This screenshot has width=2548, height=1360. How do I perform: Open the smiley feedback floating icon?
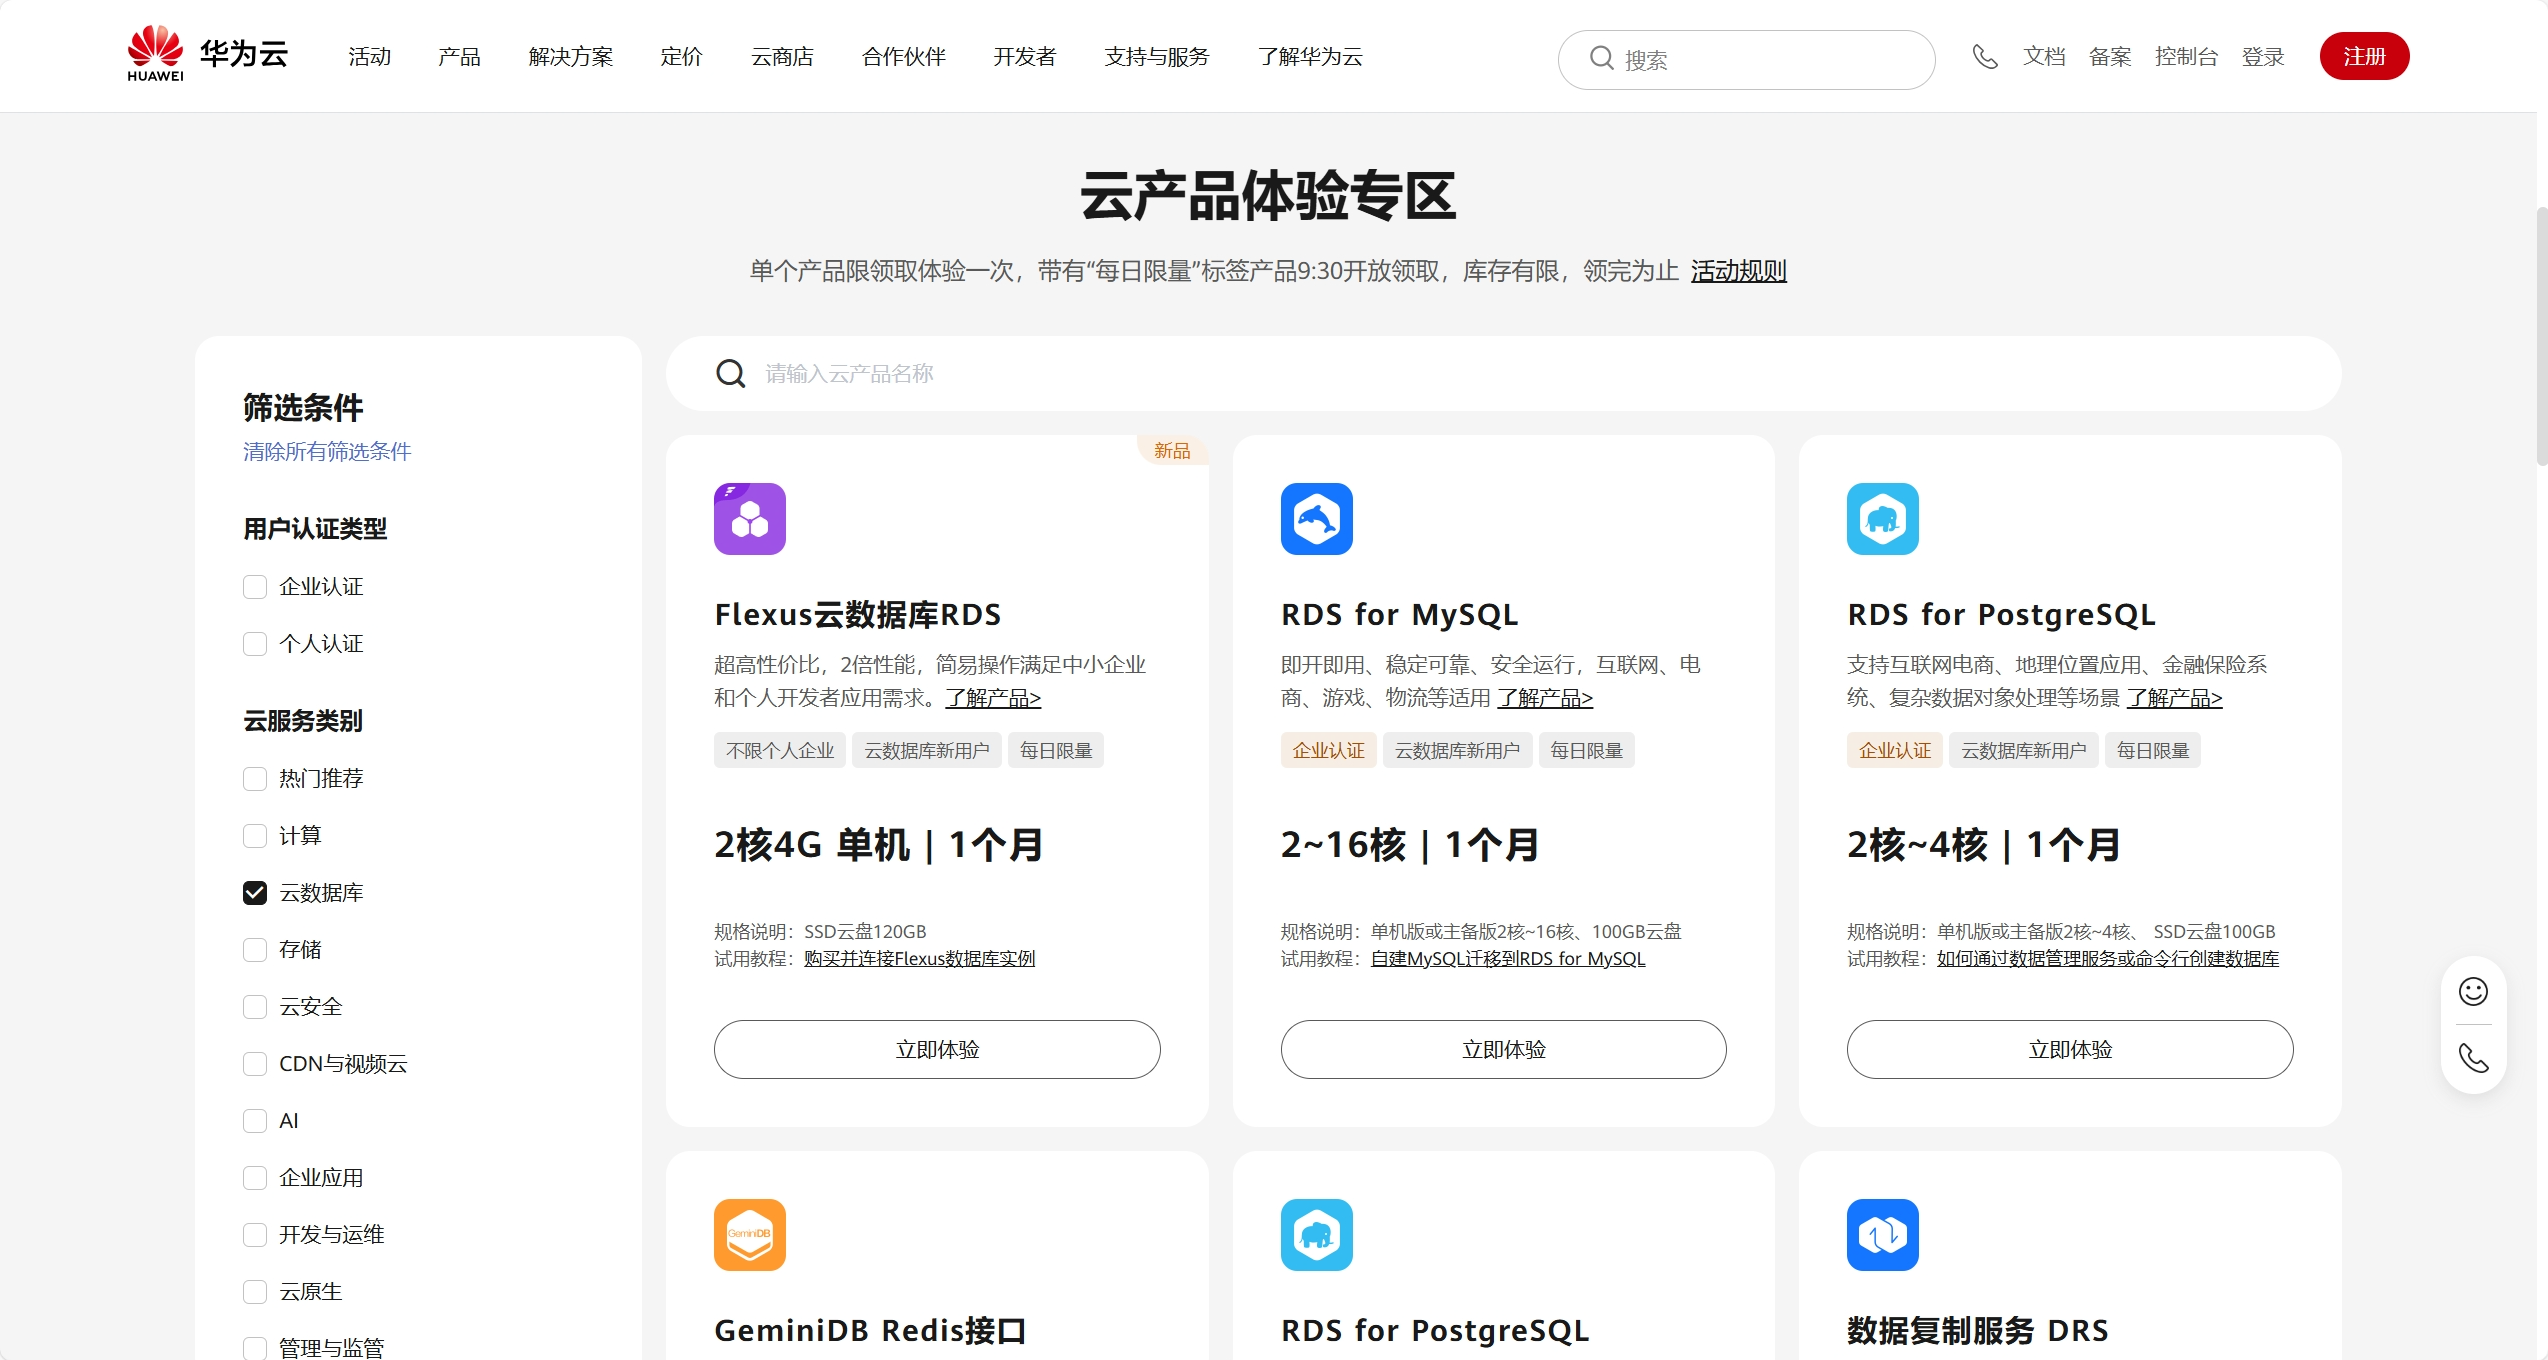click(x=2473, y=991)
